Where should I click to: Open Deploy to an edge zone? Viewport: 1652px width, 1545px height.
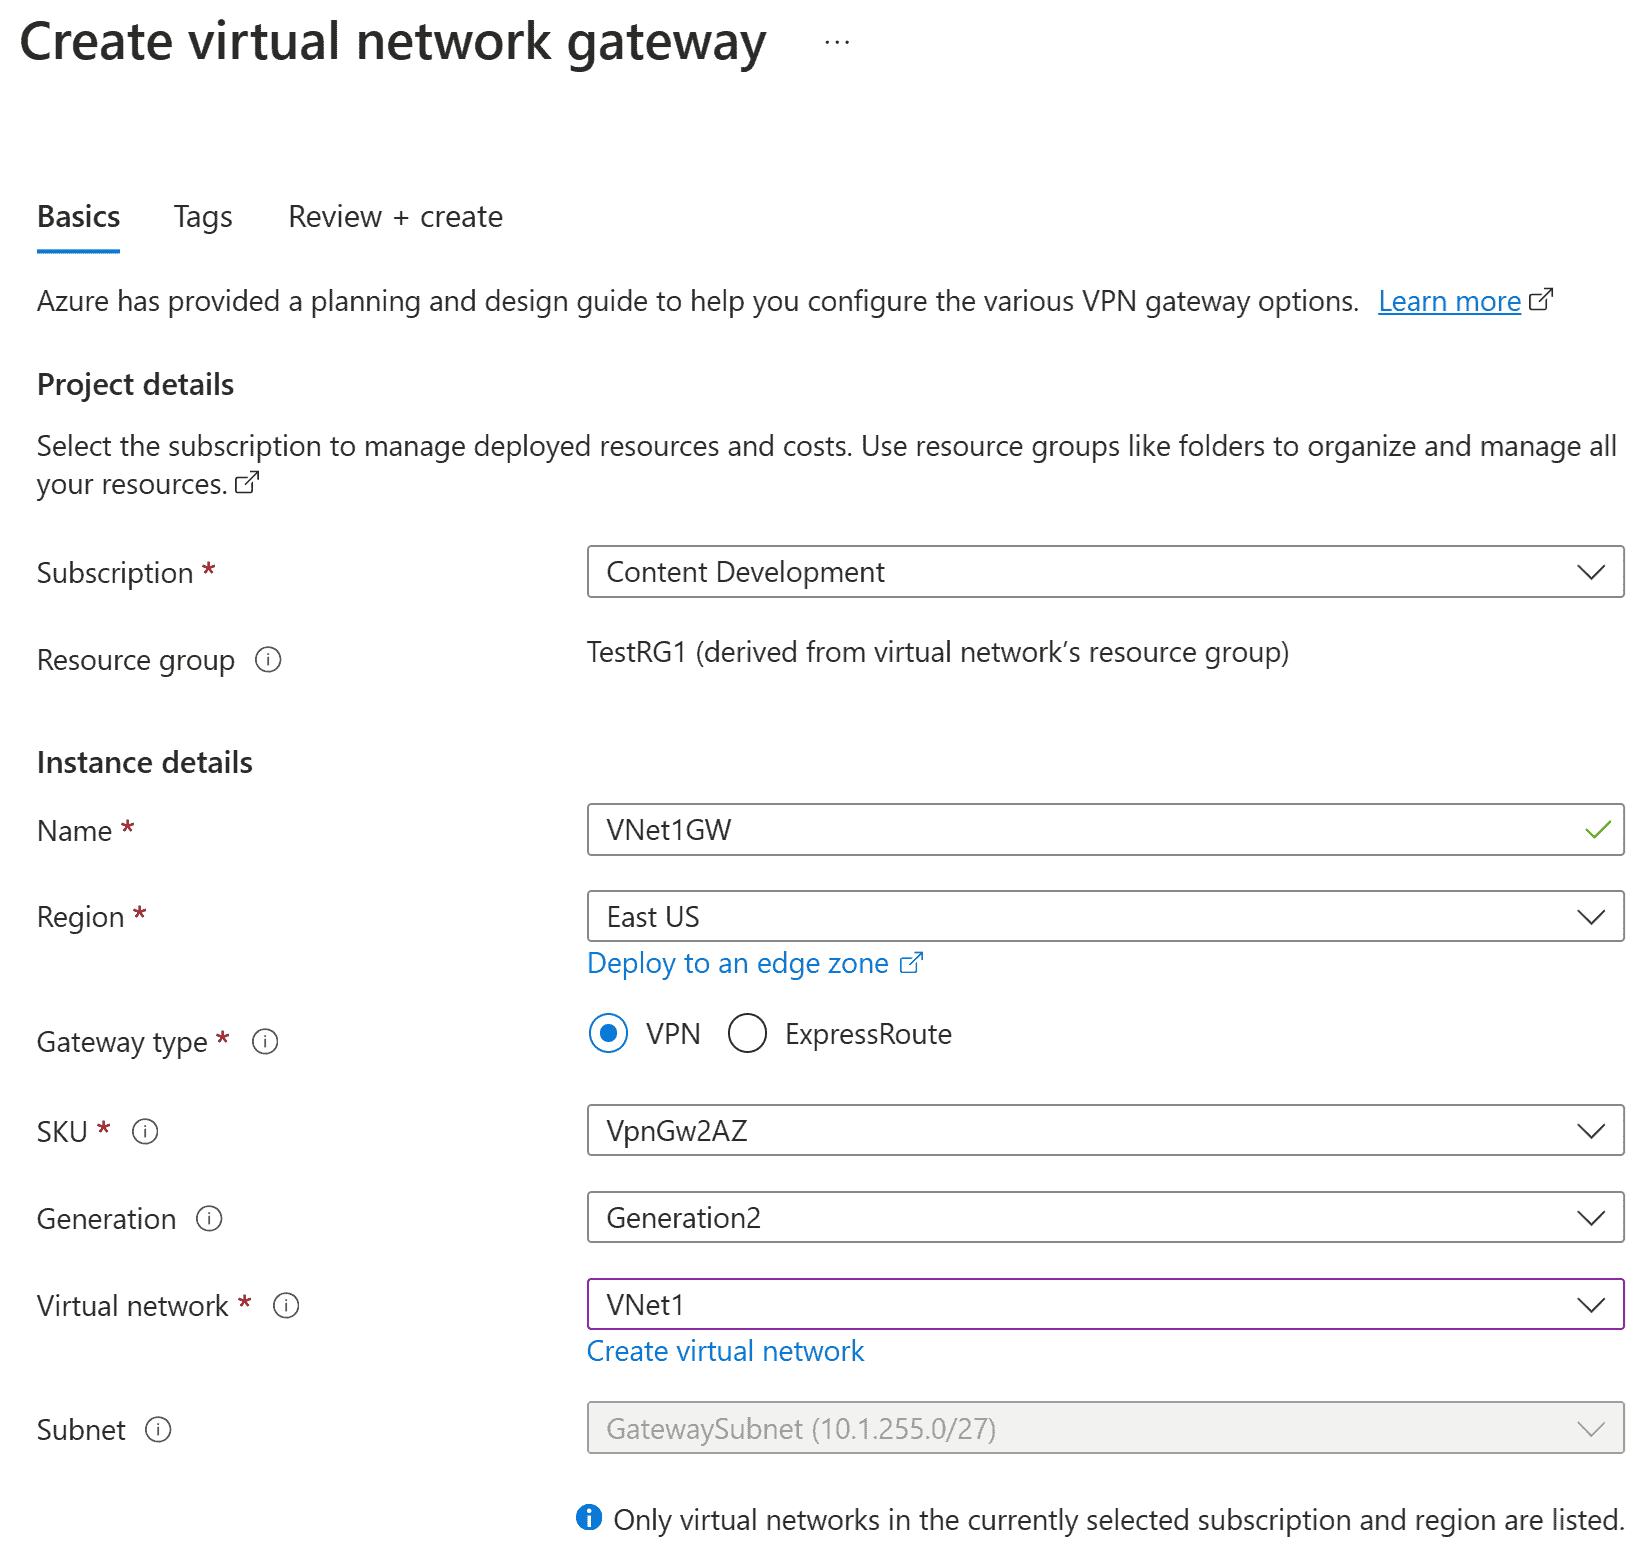click(x=741, y=963)
